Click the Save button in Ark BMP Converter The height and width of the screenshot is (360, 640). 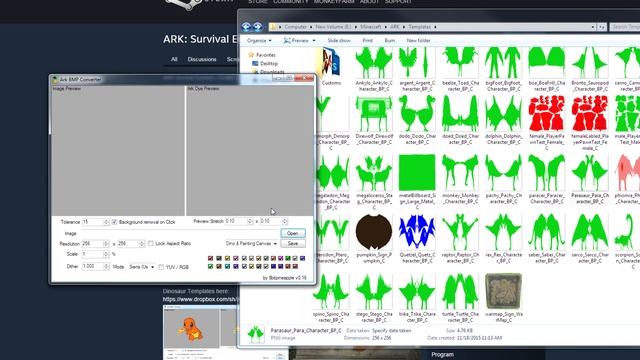click(x=293, y=243)
